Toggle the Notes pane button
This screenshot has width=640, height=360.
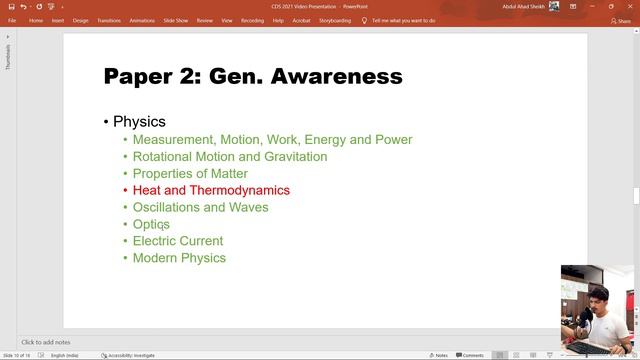point(438,356)
